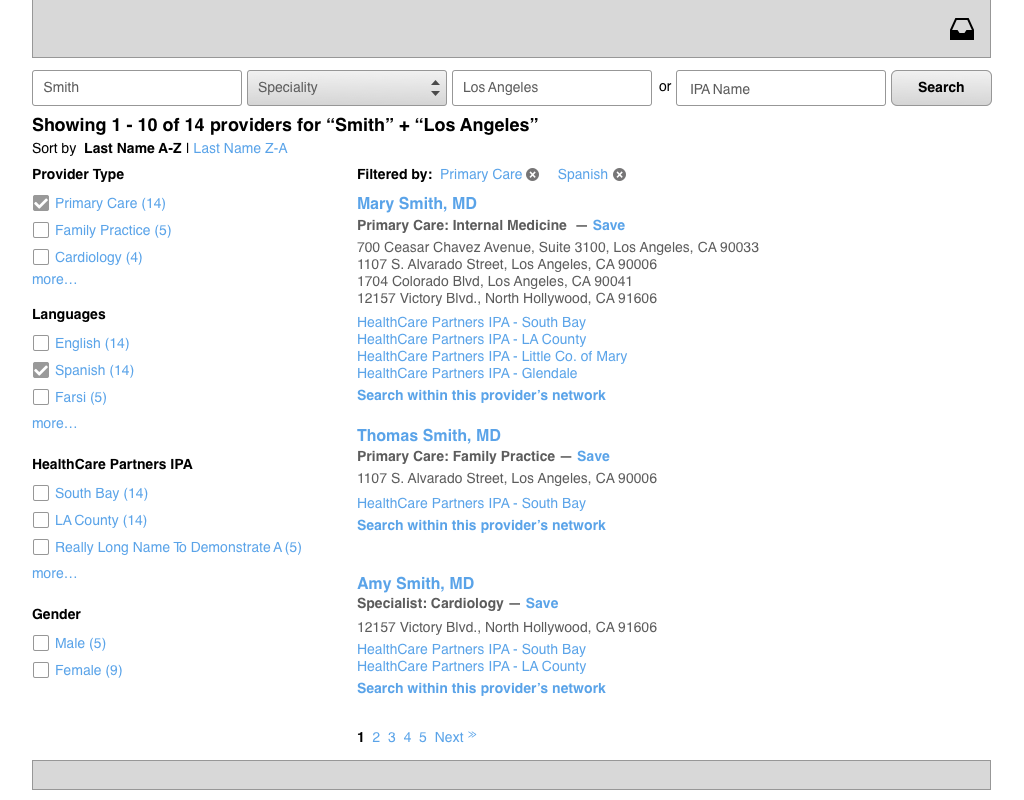The height and width of the screenshot is (800, 1024).
Task: Remove the Primary Care filter tag
Action: coord(533,175)
